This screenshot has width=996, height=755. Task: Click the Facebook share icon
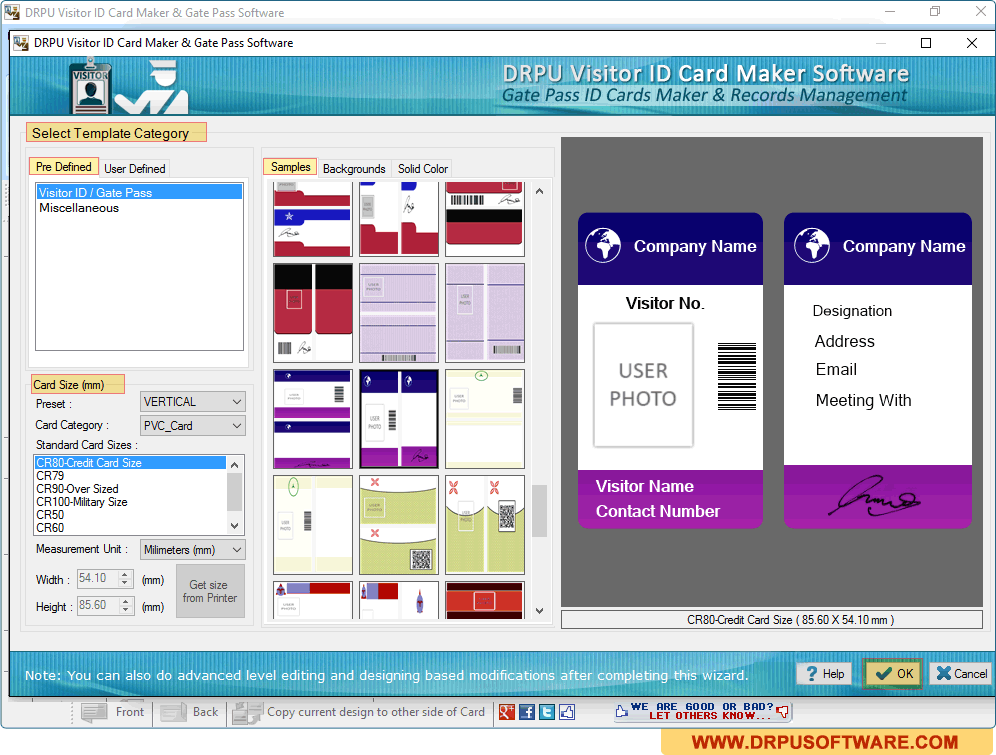click(527, 712)
